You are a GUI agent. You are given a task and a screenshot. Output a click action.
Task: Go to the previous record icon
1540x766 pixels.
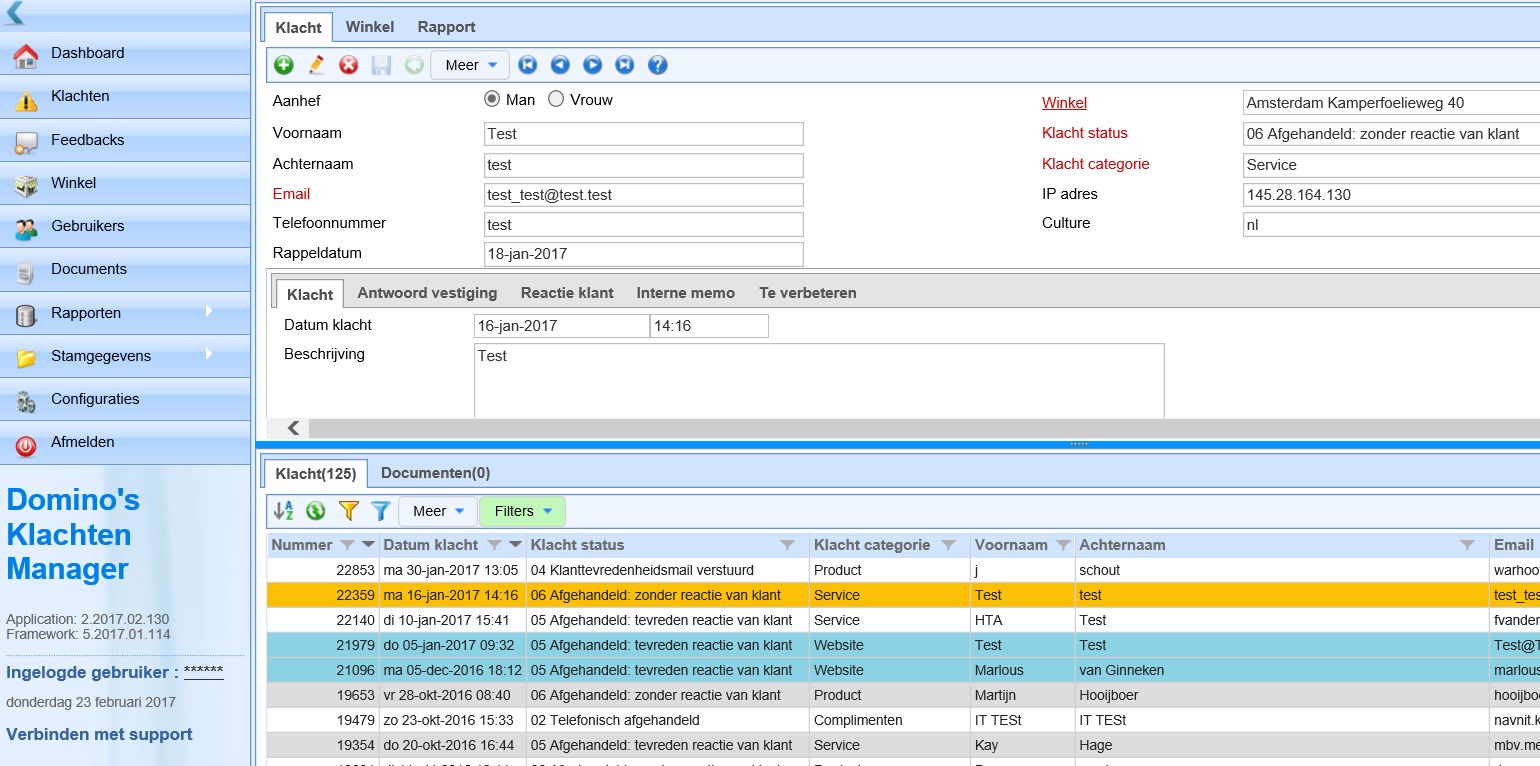(x=560, y=65)
